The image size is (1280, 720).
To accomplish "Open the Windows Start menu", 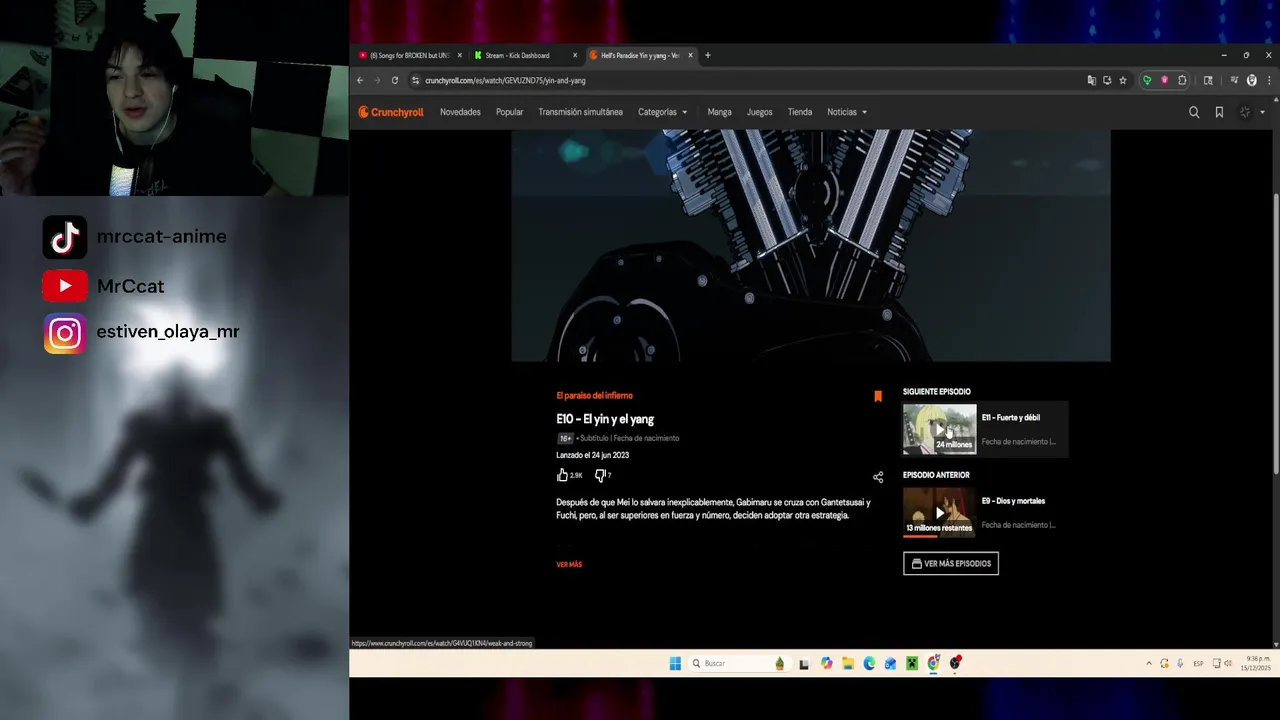I will [675, 663].
